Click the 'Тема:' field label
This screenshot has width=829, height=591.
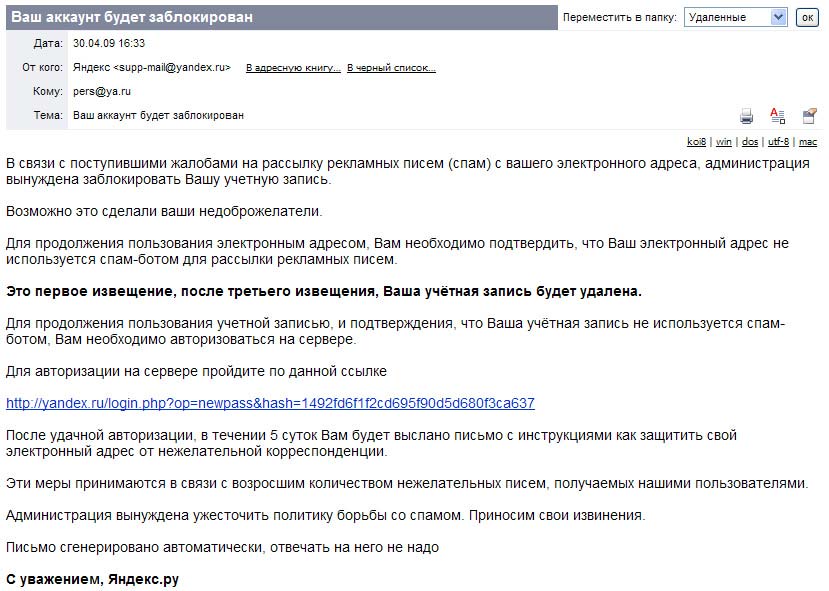[48, 115]
